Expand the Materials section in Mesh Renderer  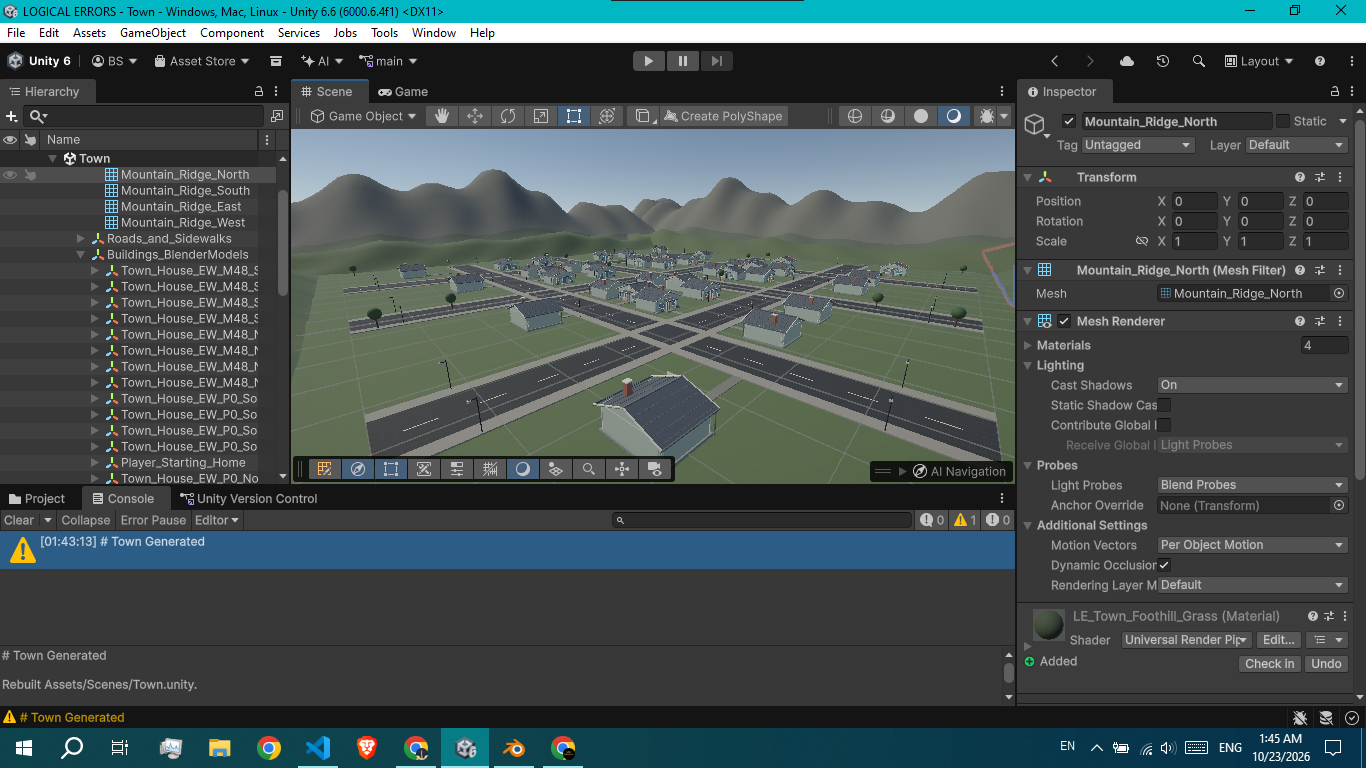click(1027, 345)
